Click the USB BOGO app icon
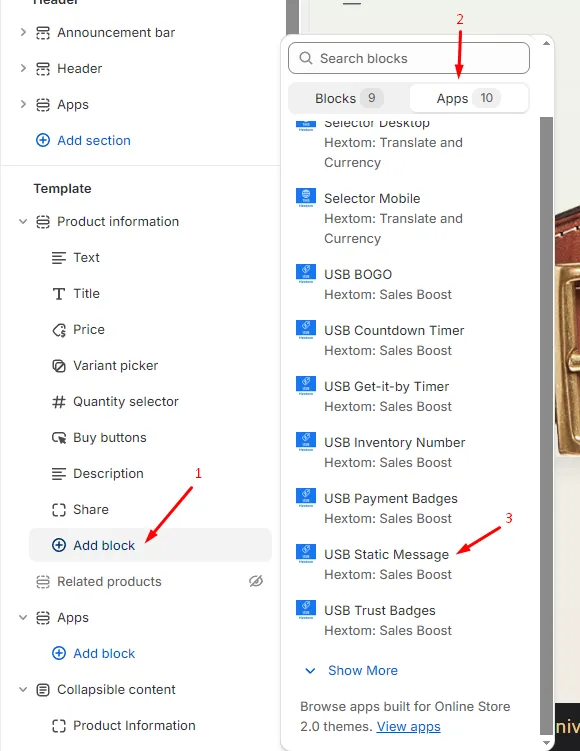This screenshot has height=751, width=580. point(306,273)
